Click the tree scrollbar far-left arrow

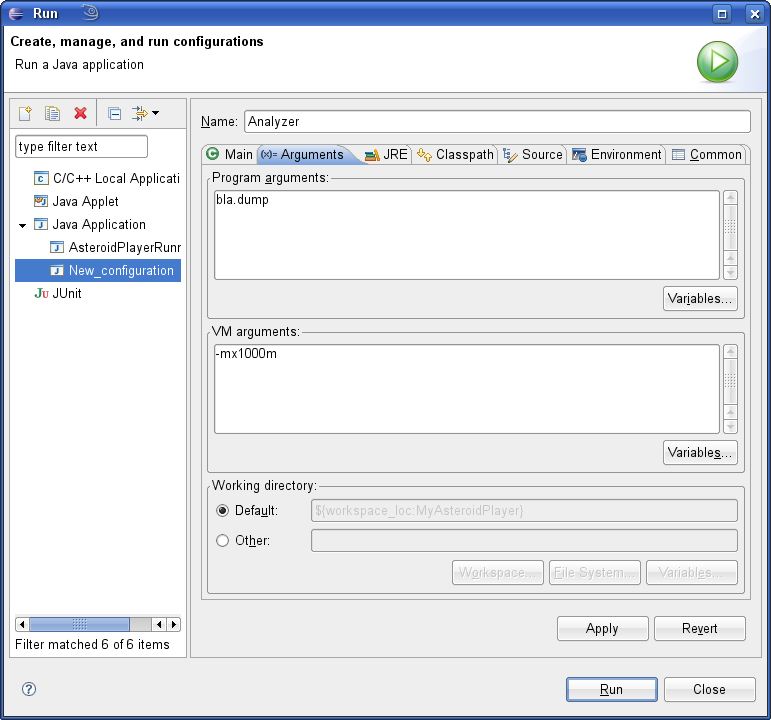point(22,625)
